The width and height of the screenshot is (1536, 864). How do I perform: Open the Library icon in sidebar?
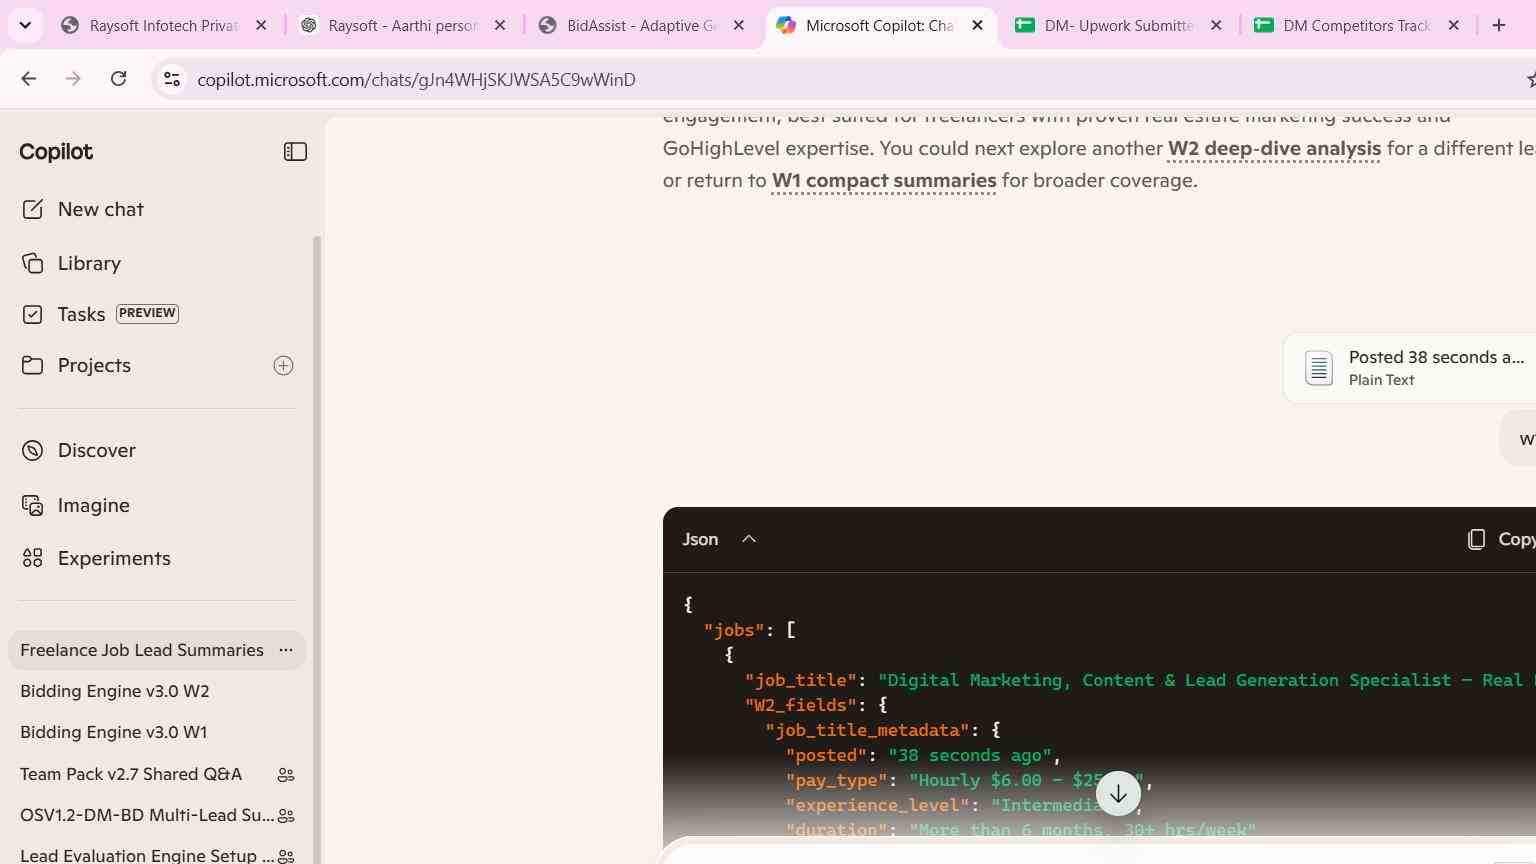[x=33, y=263]
